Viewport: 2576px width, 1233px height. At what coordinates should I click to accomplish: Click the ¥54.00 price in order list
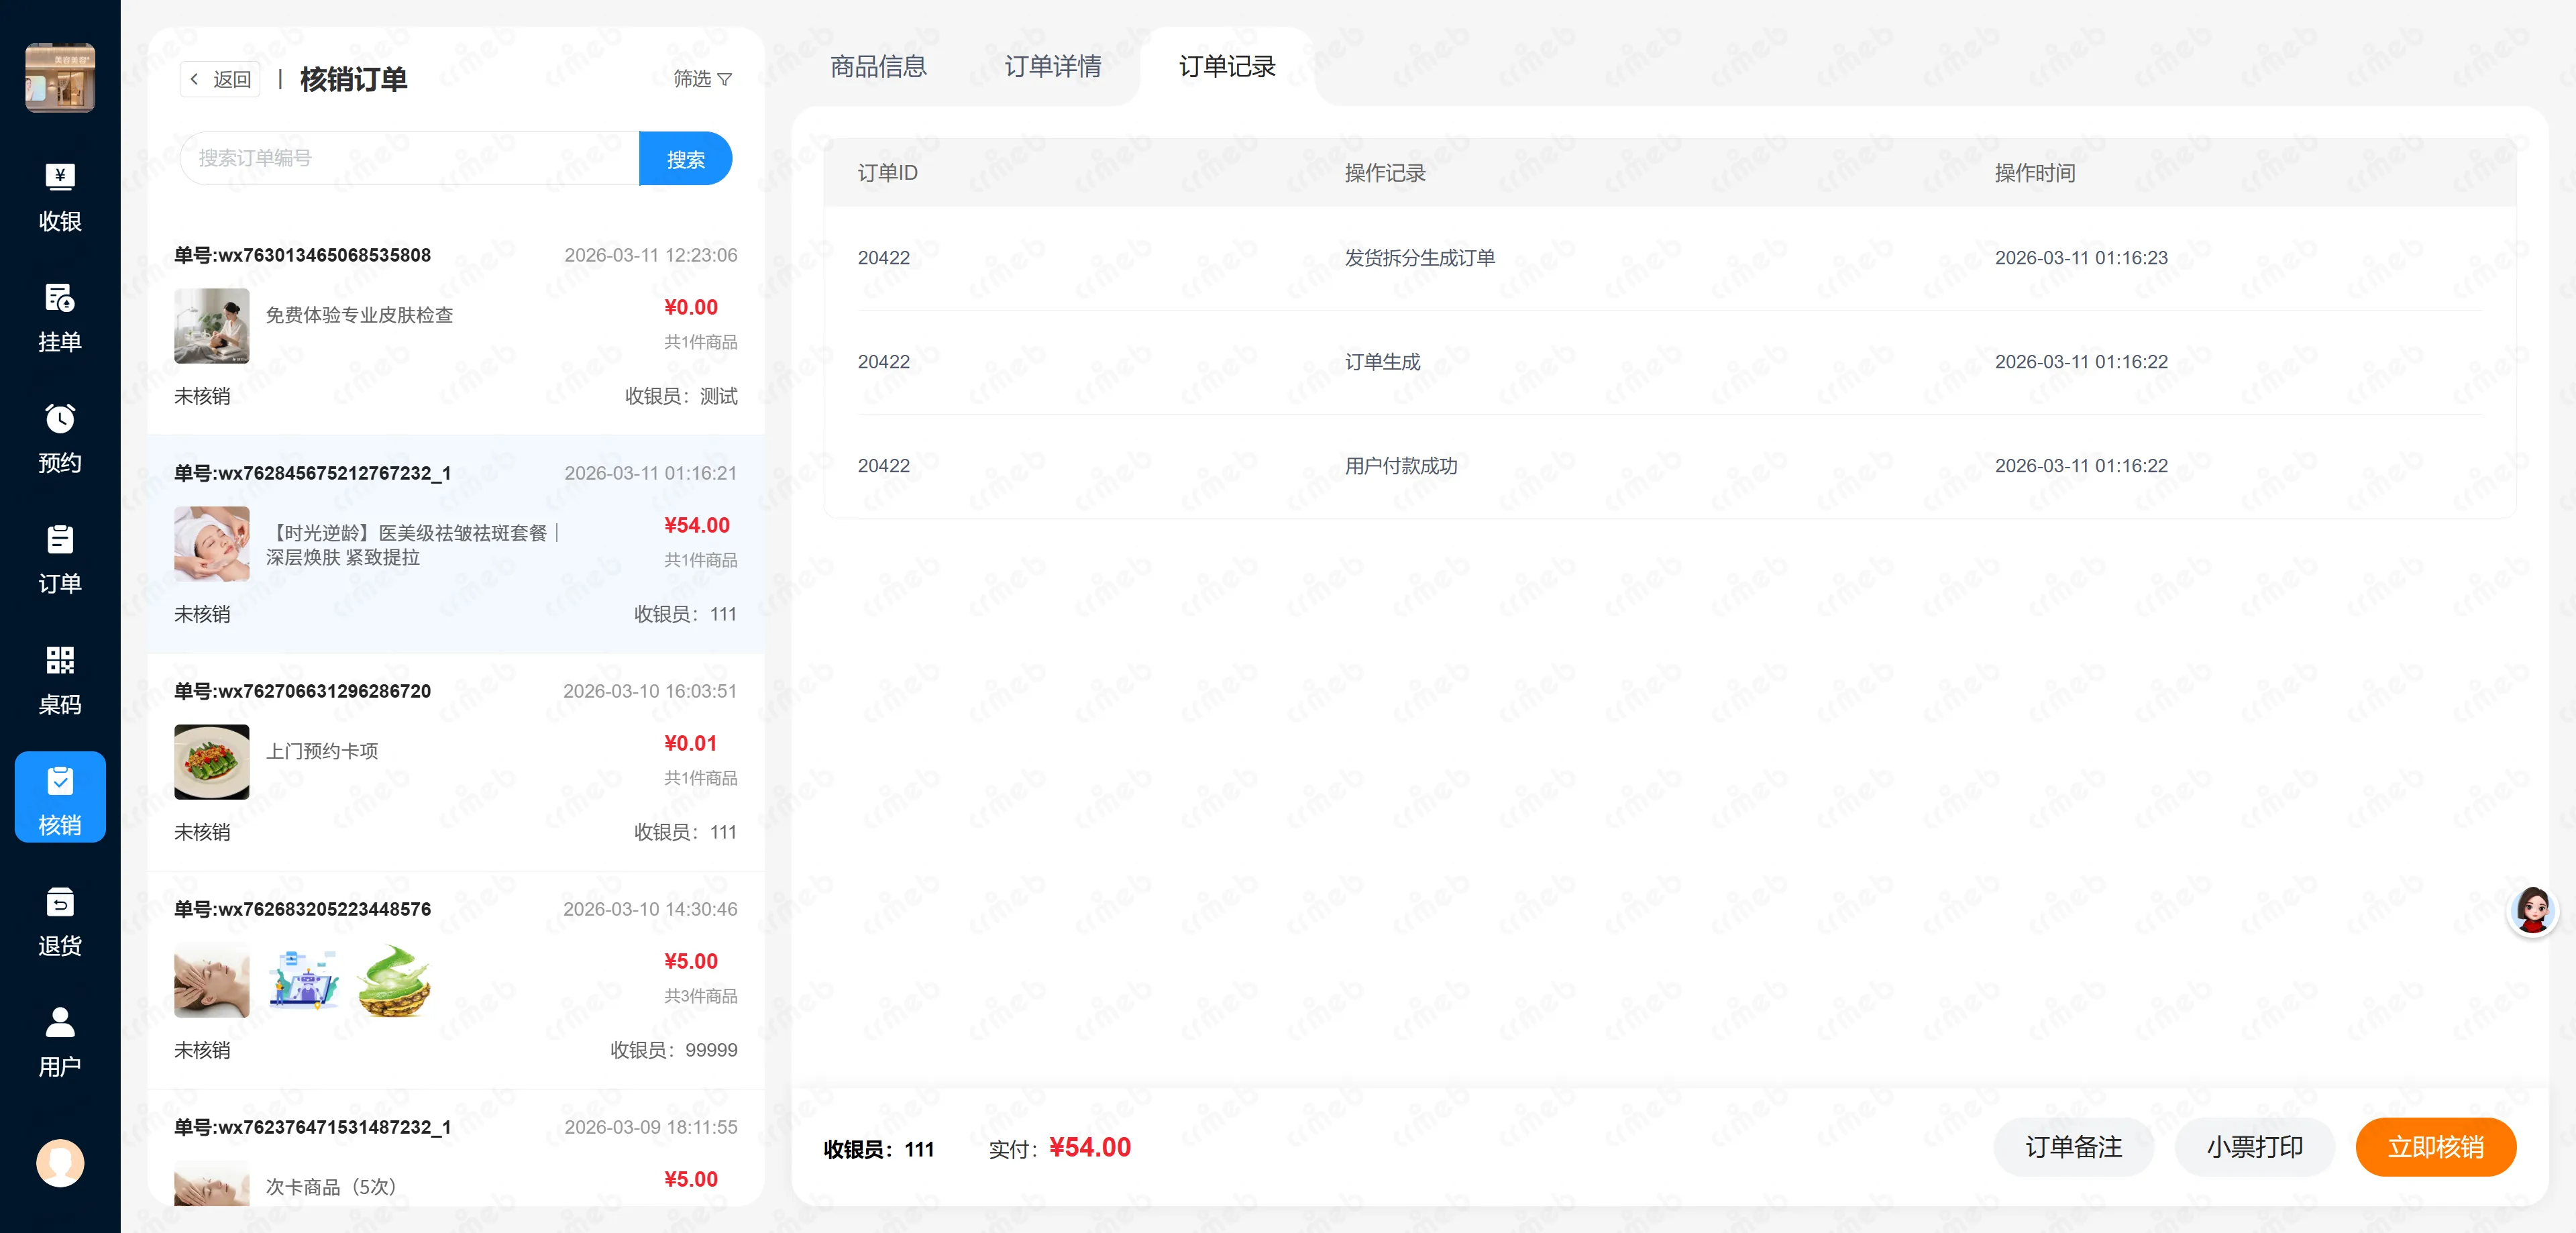[x=697, y=525]
